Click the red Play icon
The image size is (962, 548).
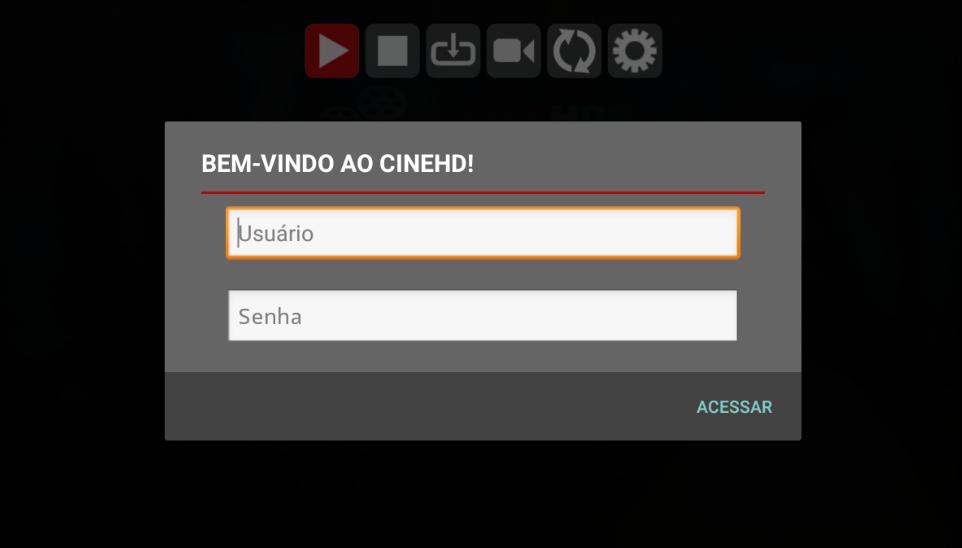click(x=332, y=51)
